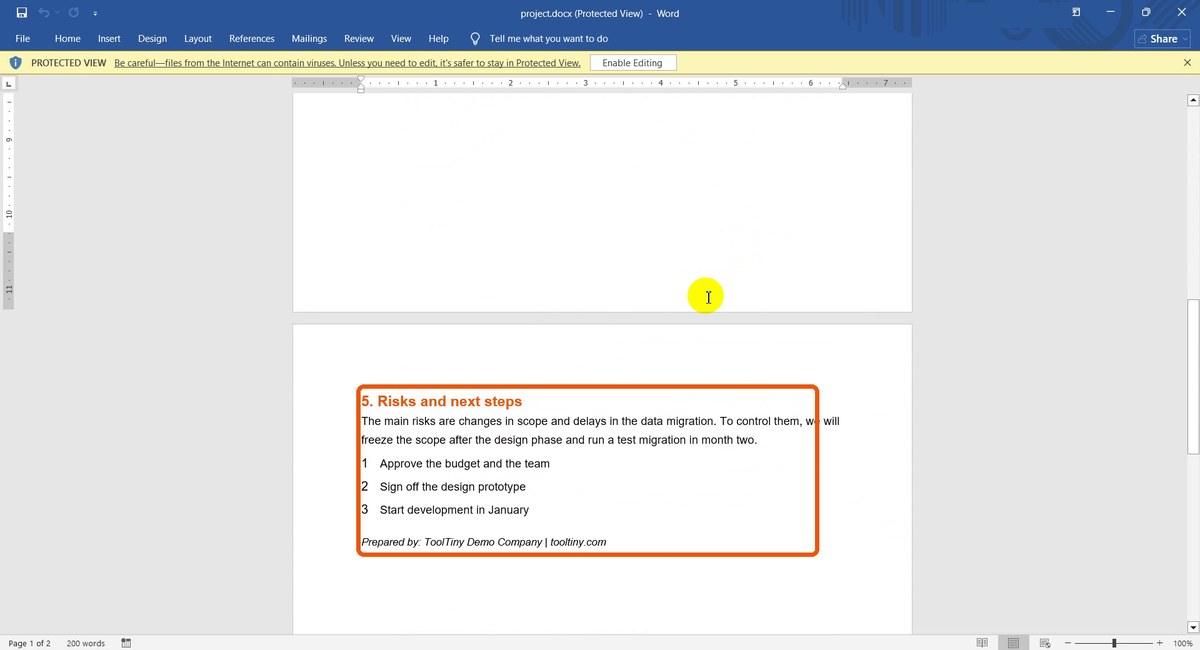Click the 100% zoom level
1200x650 pixels.
1182,643
